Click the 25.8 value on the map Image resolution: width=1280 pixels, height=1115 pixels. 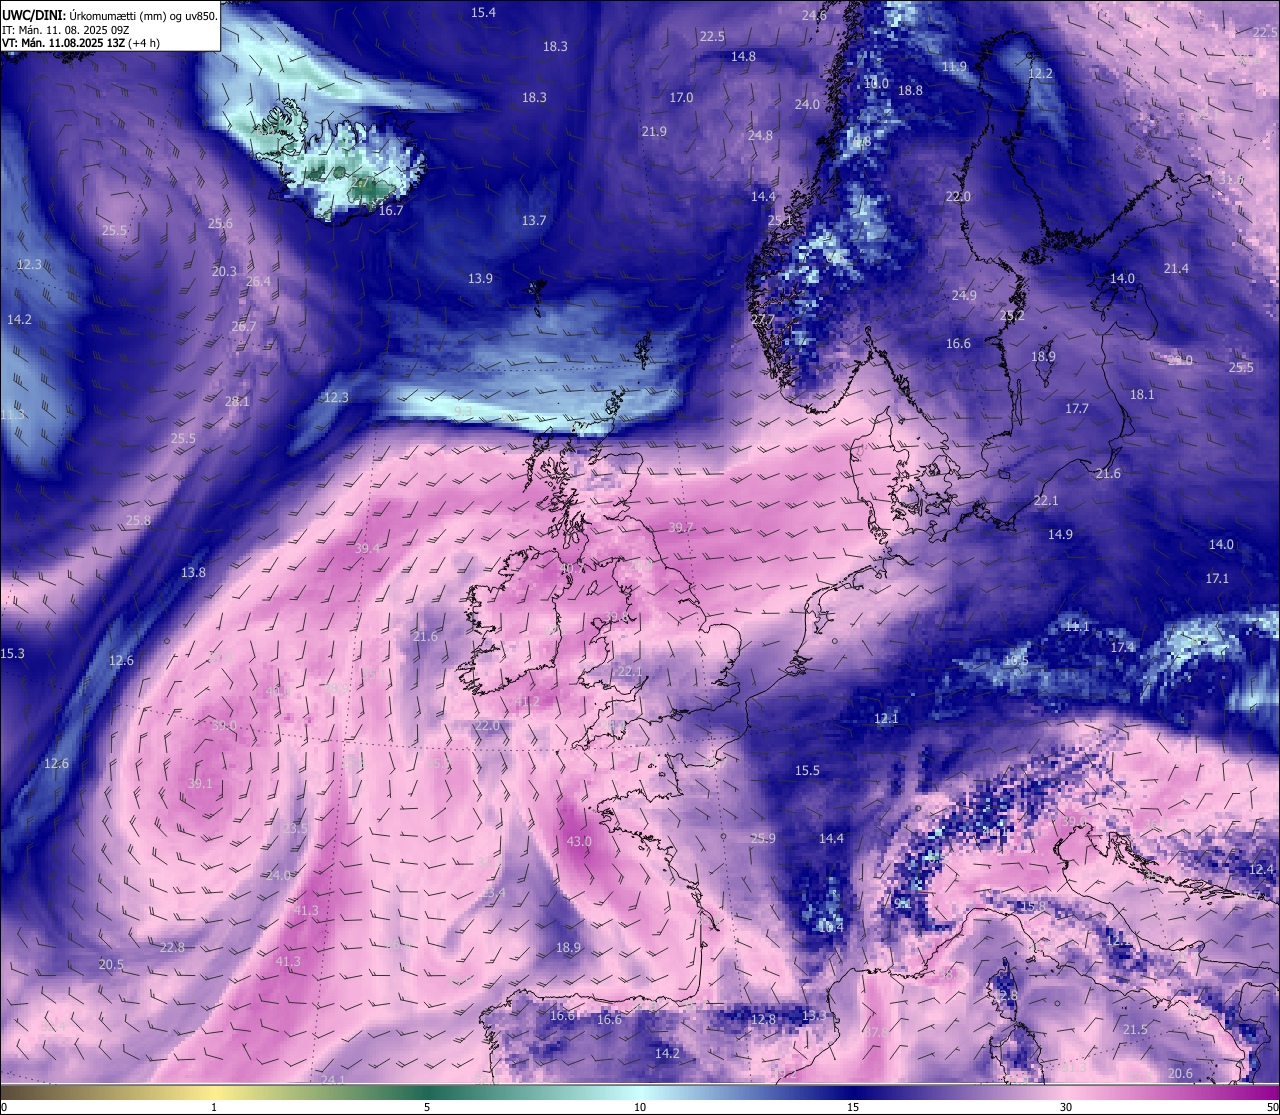(138, 520)
